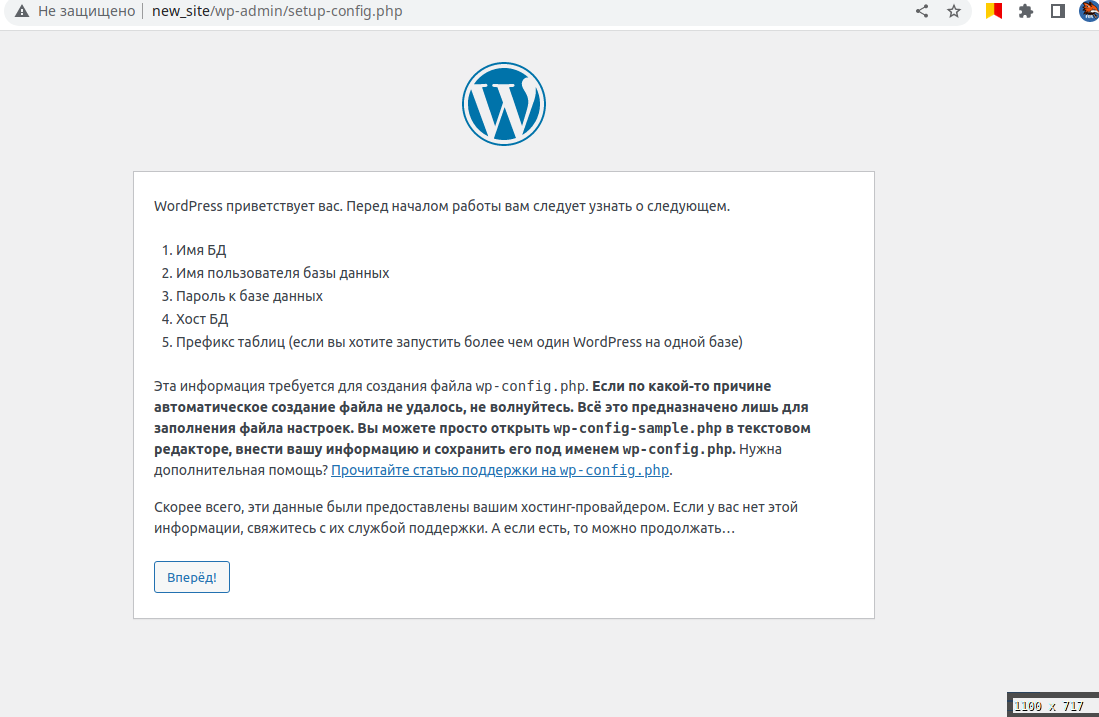
Task: Click the "Имя БД" list item
Action: point(201,250)
